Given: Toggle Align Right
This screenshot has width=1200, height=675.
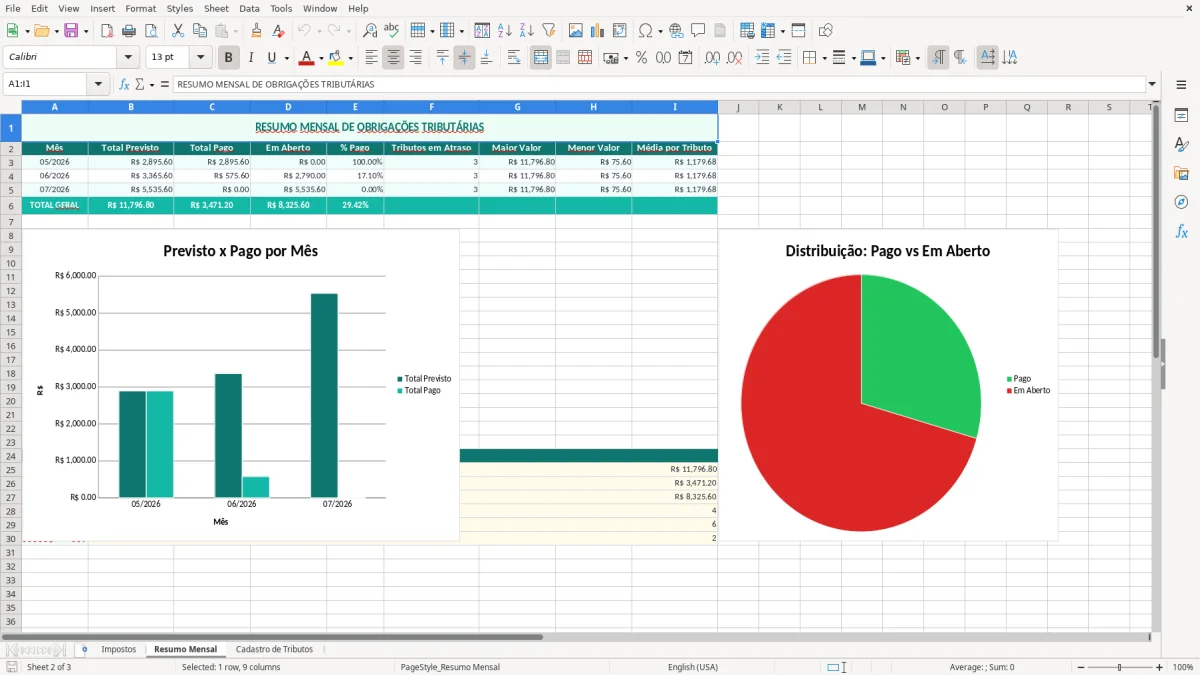Looking at the screenshot, I should (x=415, y=58).
